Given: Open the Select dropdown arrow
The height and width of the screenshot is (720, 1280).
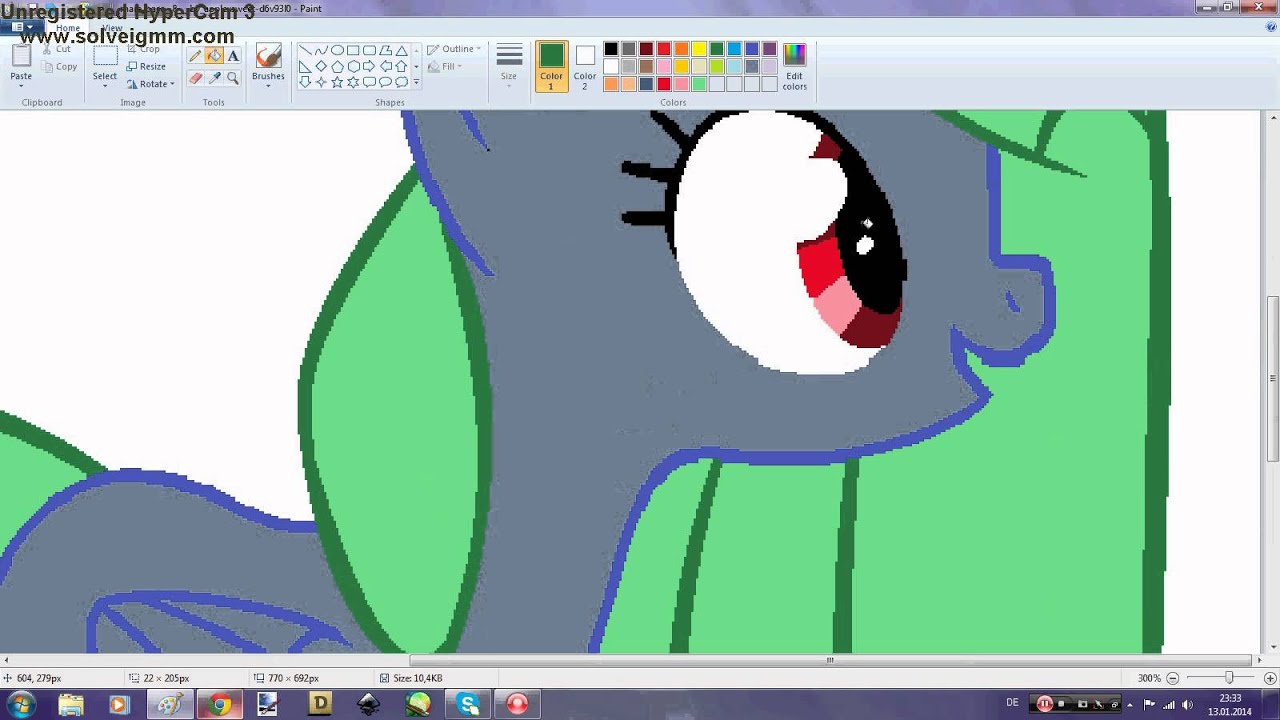Looking at the screenshot, I should coord(105,86).
